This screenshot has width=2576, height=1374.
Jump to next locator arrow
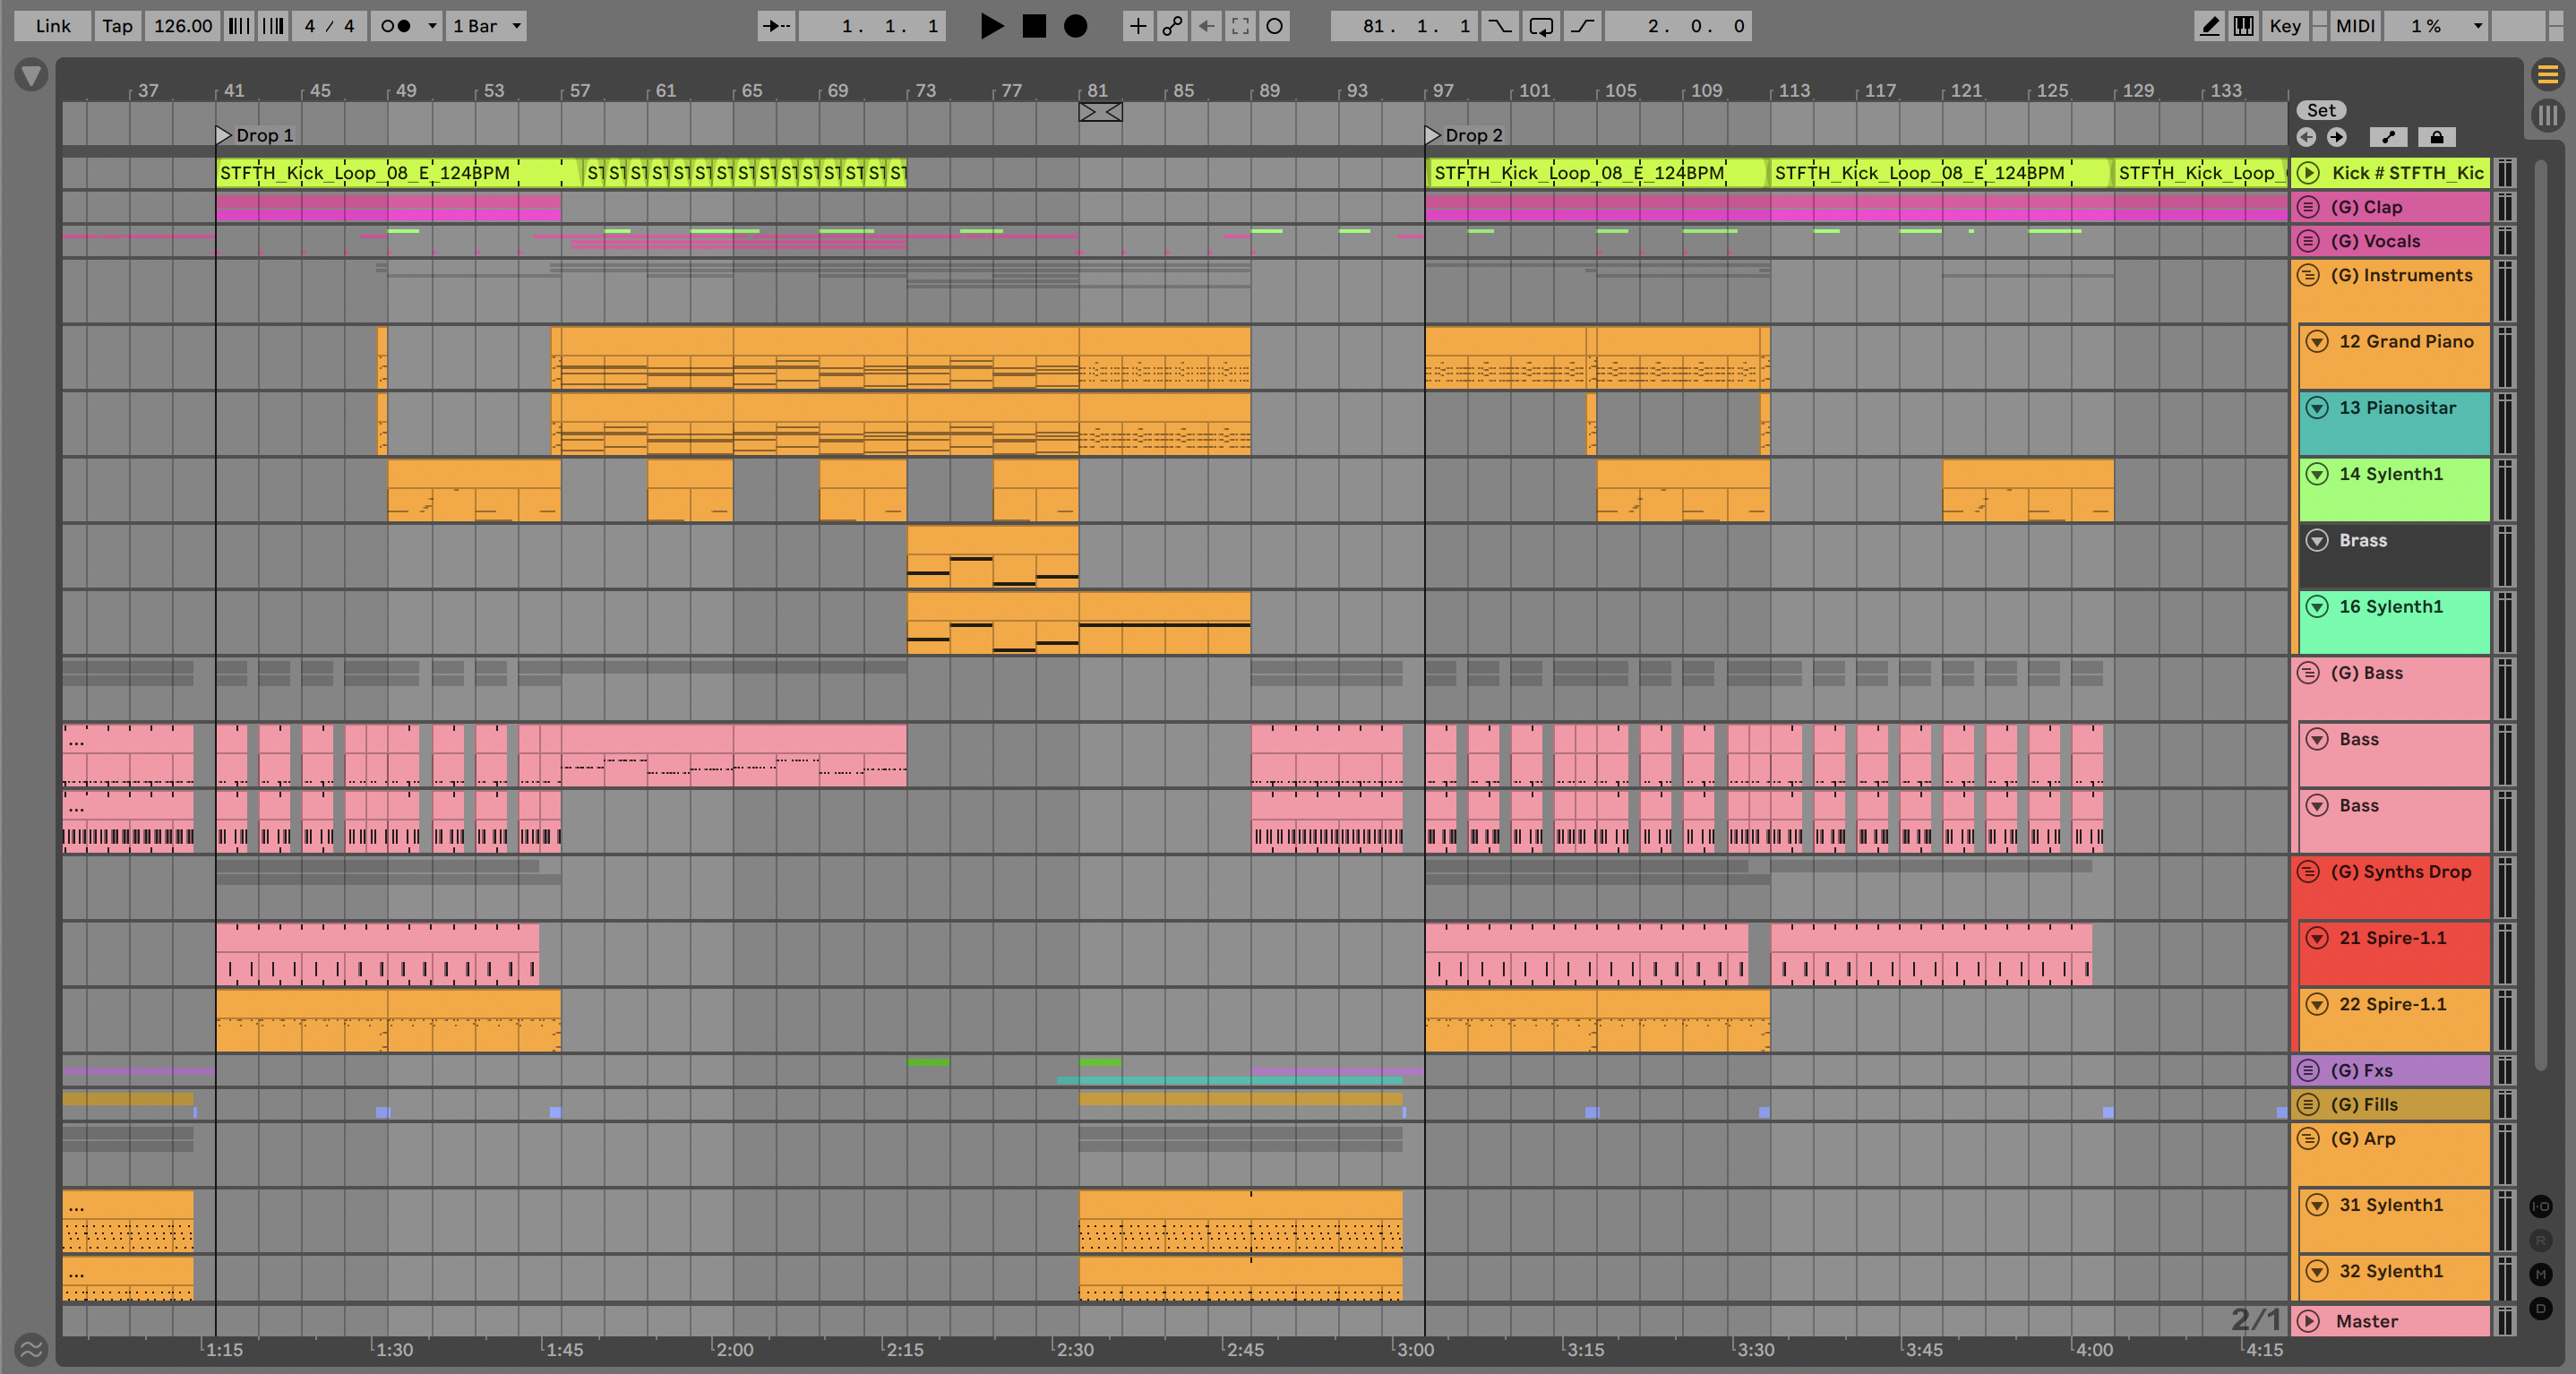pyautogui.click(x=2337, y=137)
